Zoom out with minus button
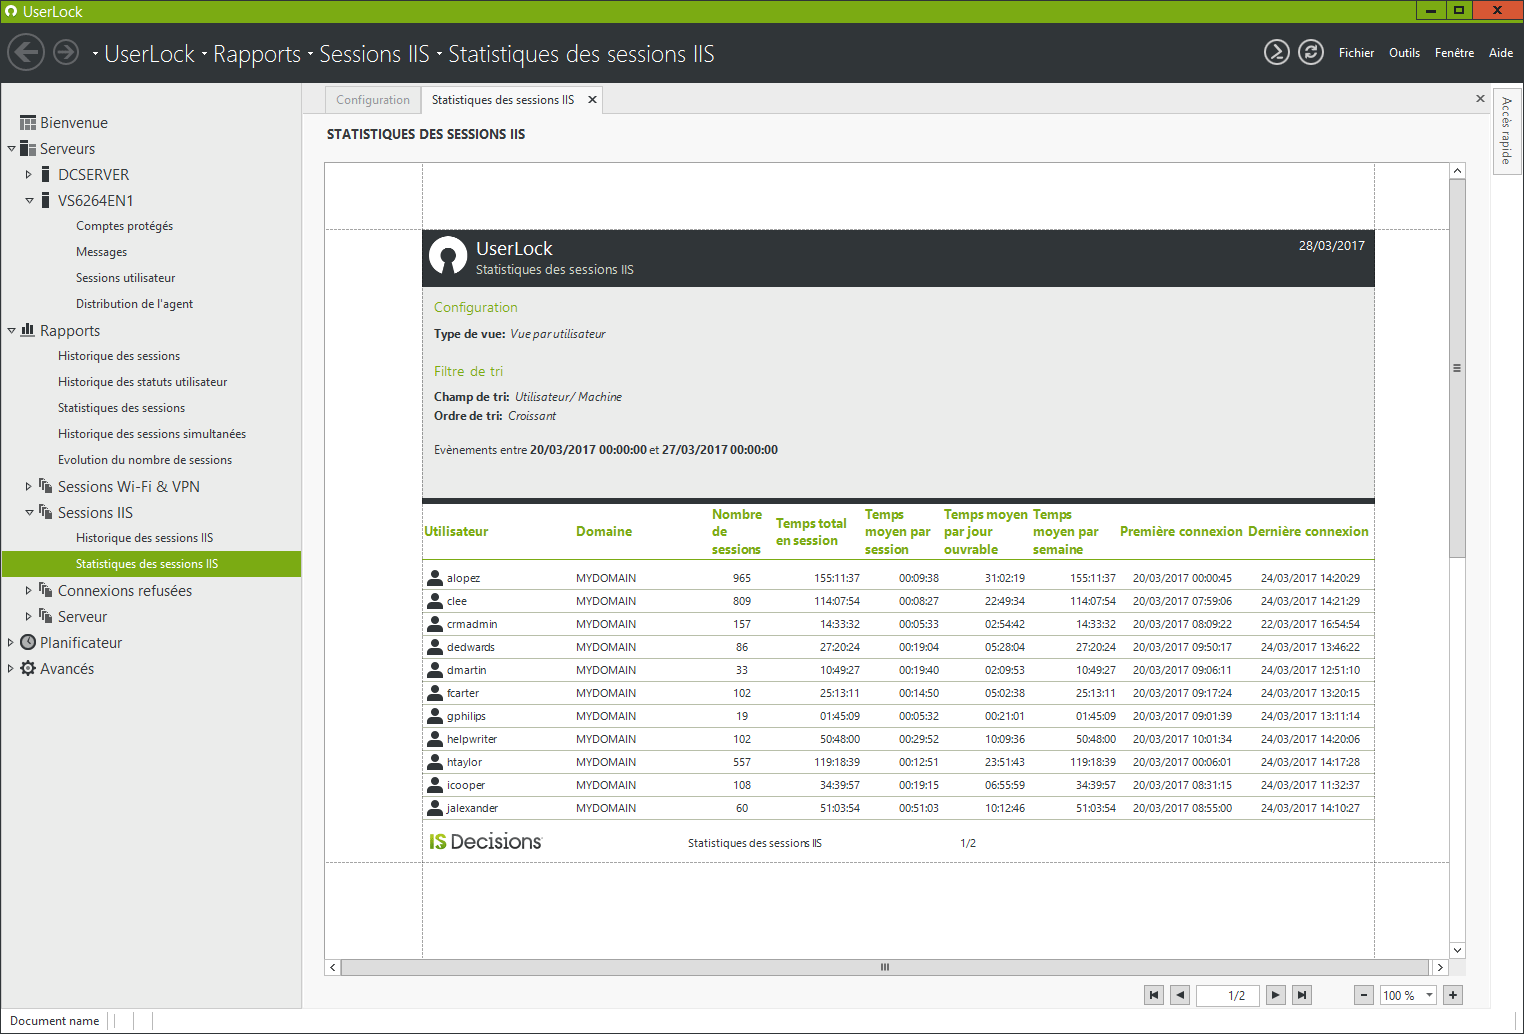The image size is (1524, 1034). (x=1364, y=995)
